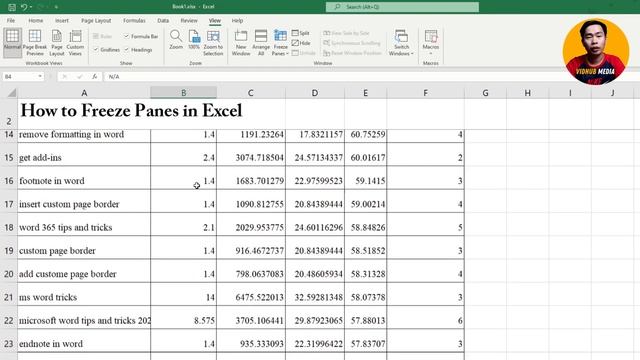The height and width of the screenshot is (360, 640).
Task: Select row 14 header
Action: point(9,135)
